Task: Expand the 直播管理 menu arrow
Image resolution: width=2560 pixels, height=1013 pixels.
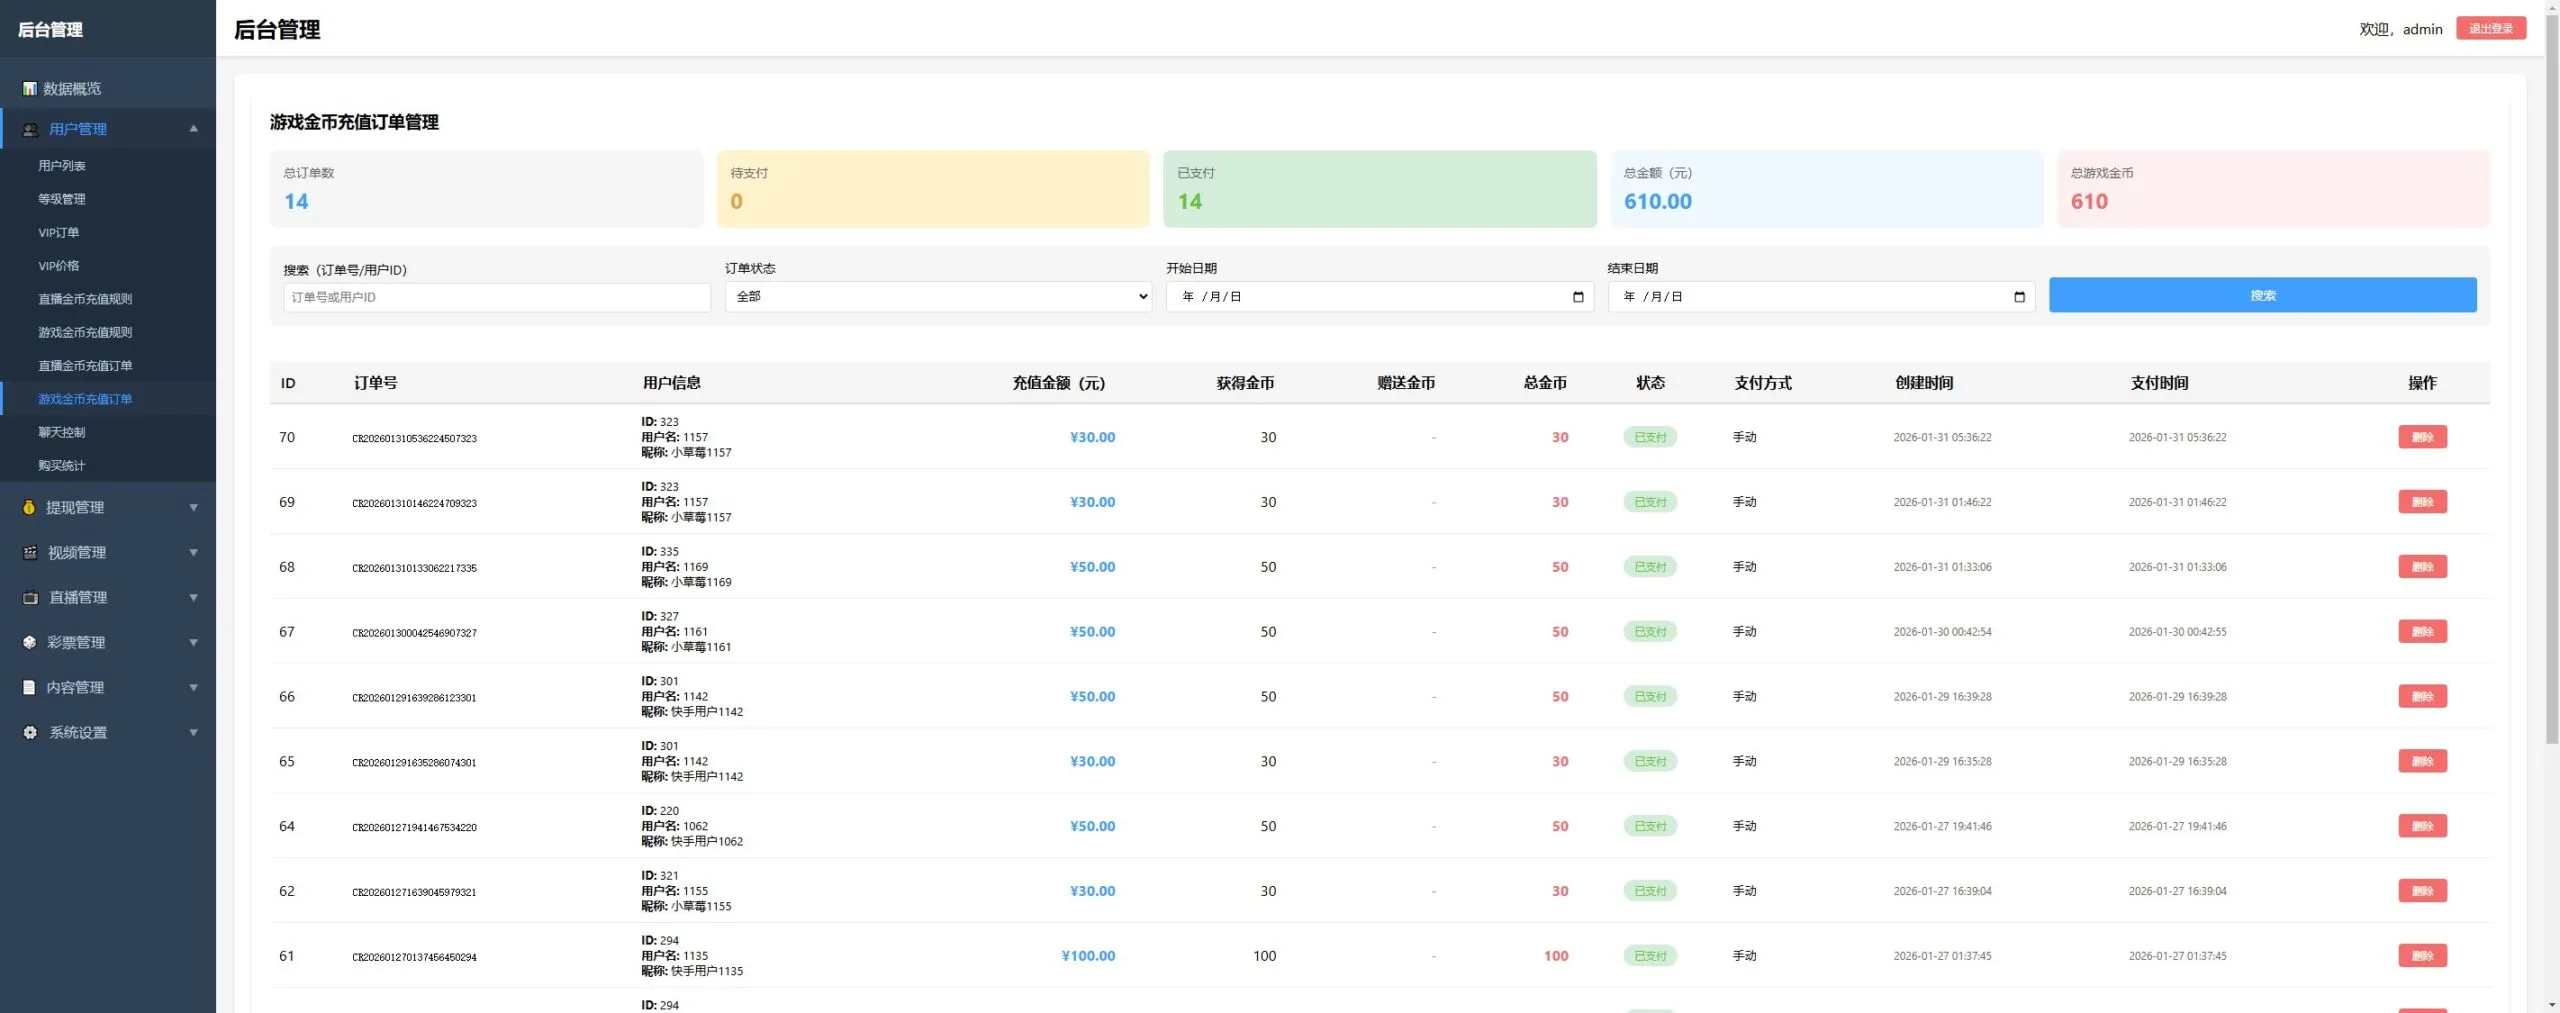Action: [x=194, y=597]
